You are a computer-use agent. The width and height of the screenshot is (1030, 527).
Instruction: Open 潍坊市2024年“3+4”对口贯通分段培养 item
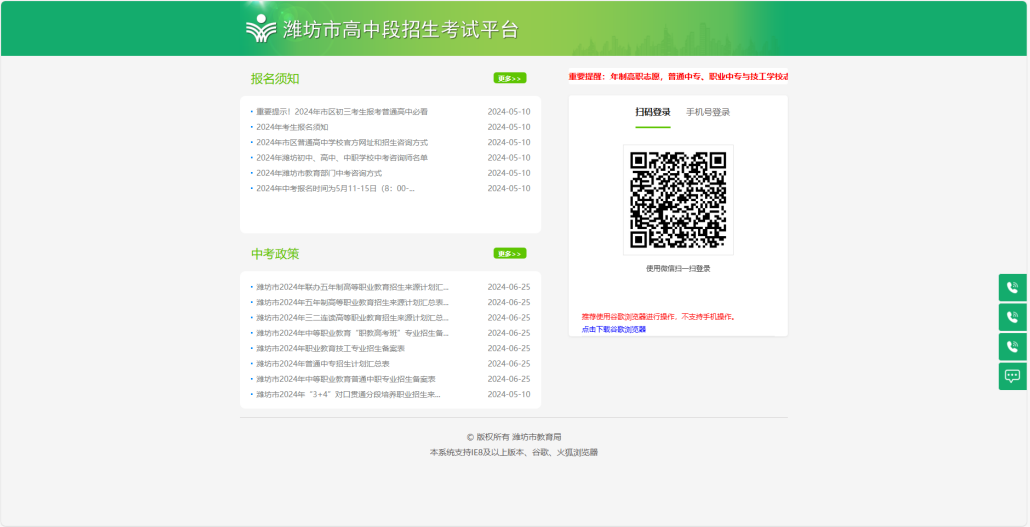pyautogui.click(x=348, y=394)
